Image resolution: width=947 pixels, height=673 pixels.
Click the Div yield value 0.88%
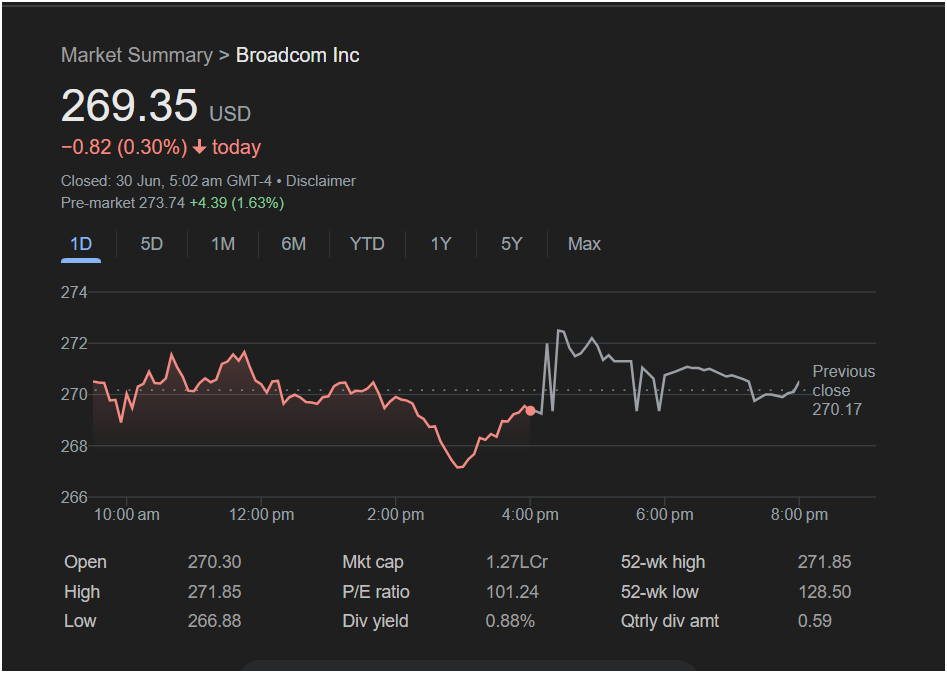[510, 621]
